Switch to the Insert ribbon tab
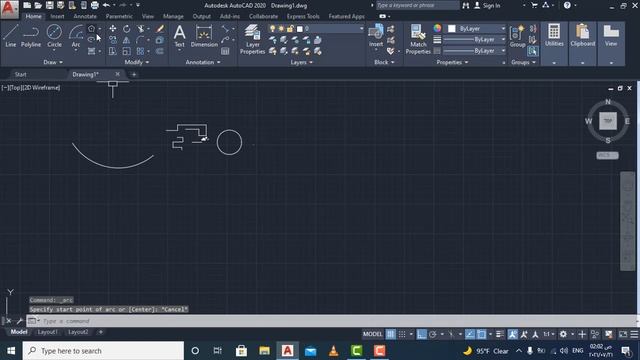 click(57, 16)
